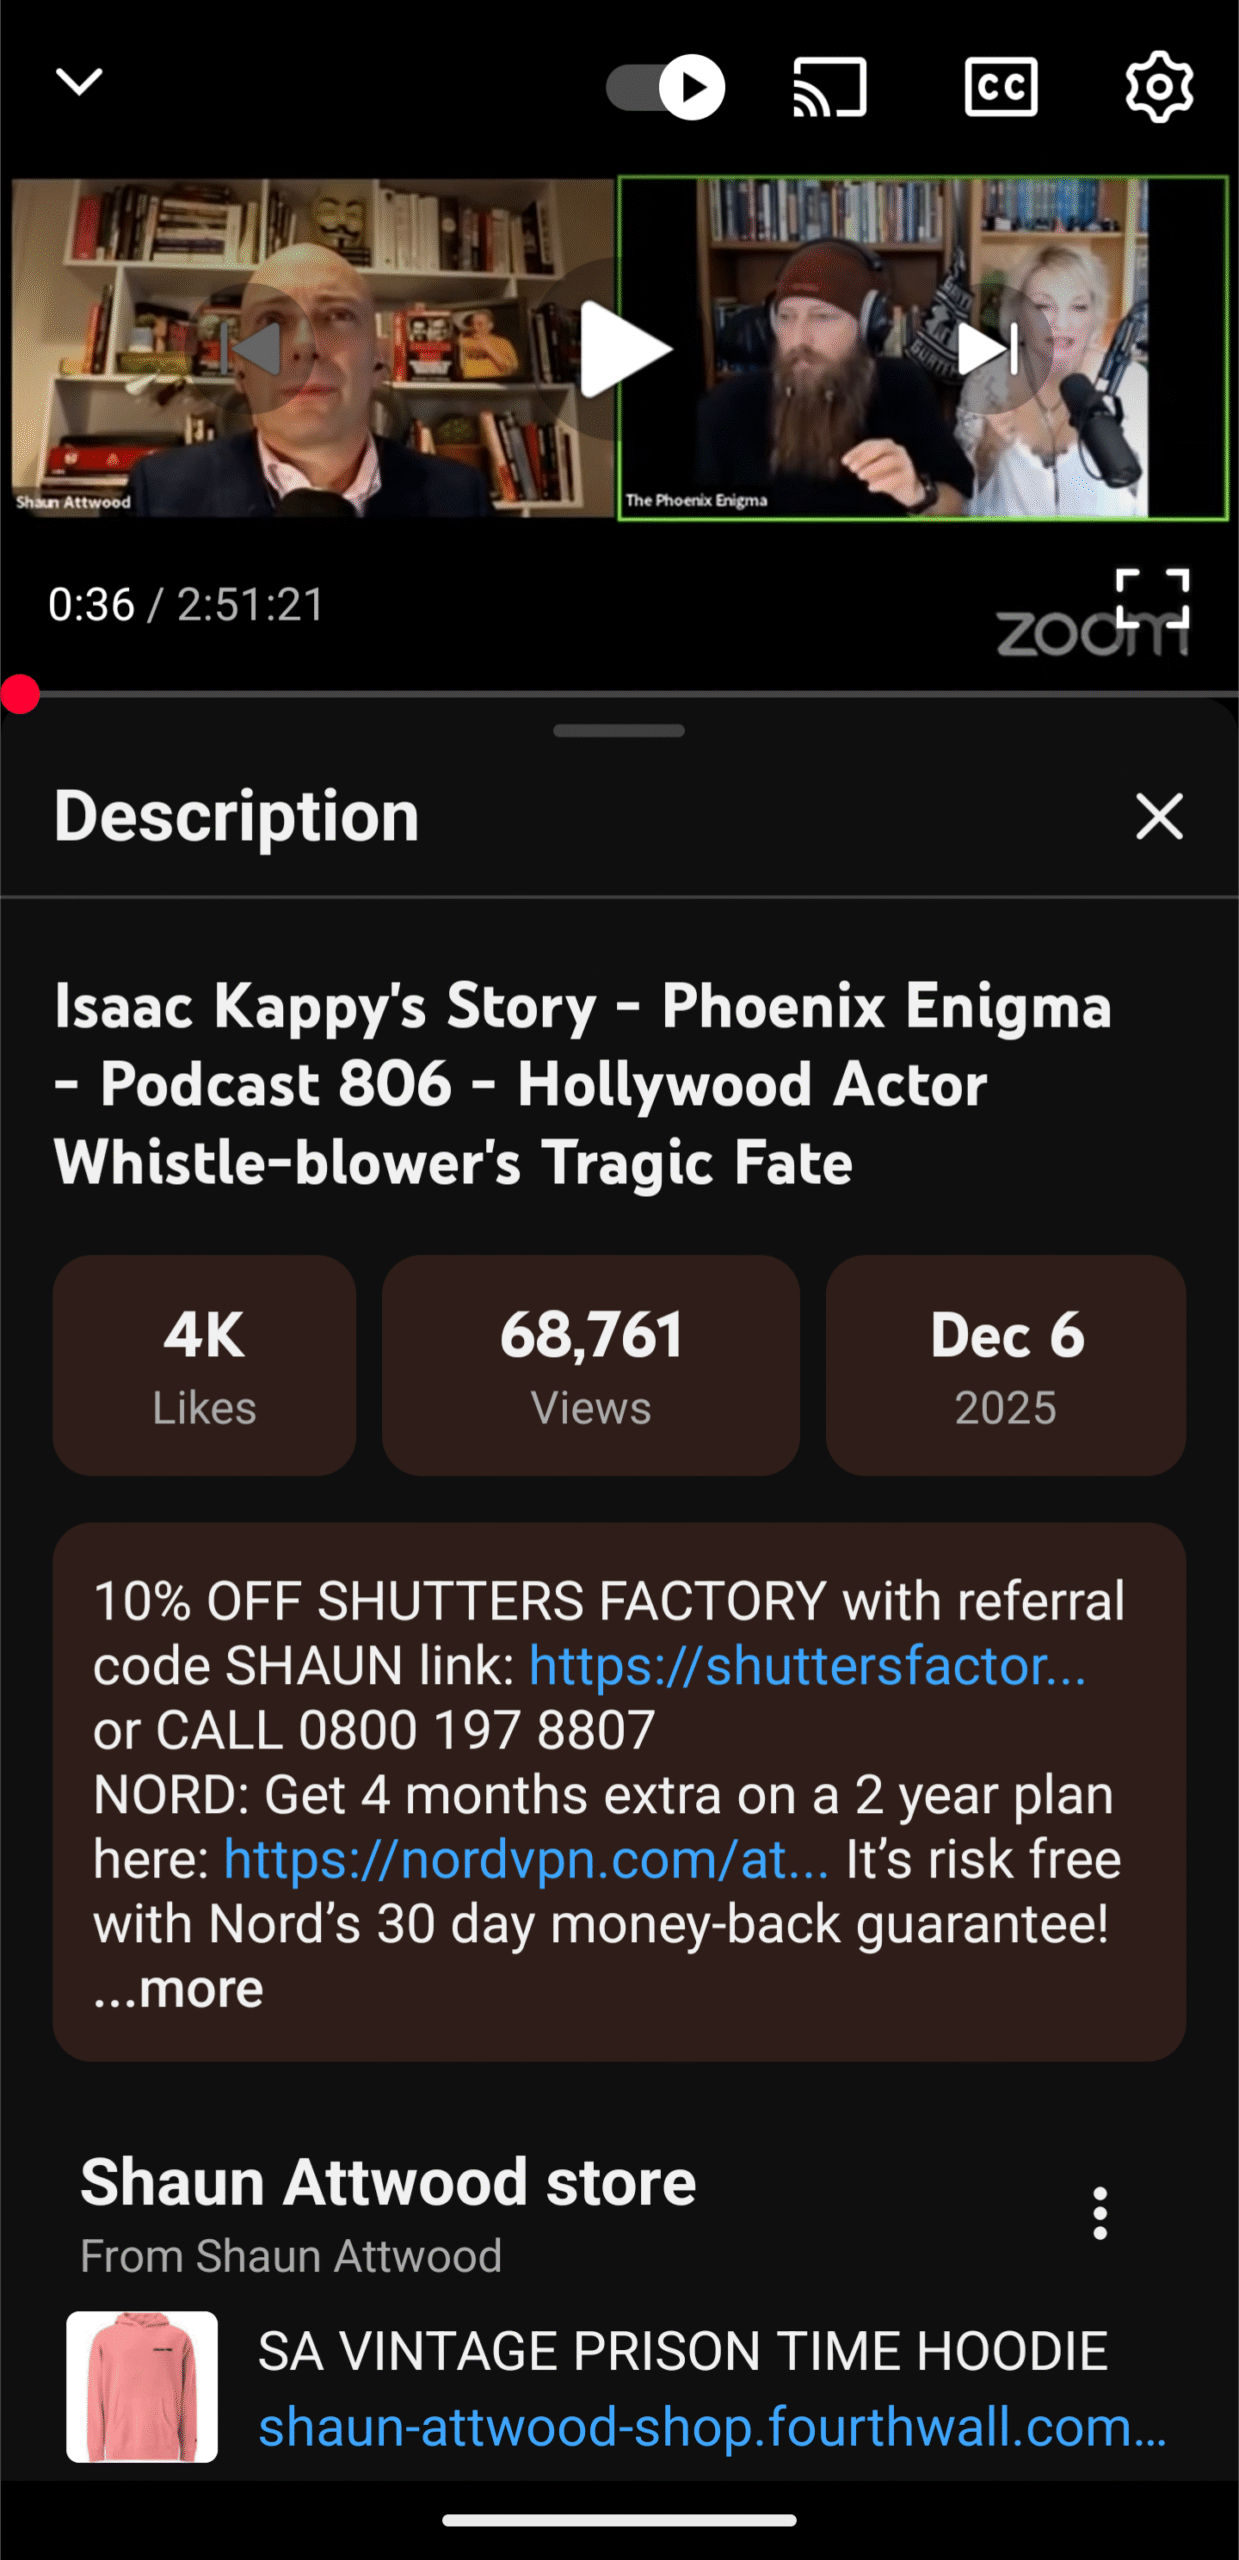Skip to the next video
Image resolution: width=1239 pixels, height=2560 pixels.
pyautogui.click(x=988, y=349)
